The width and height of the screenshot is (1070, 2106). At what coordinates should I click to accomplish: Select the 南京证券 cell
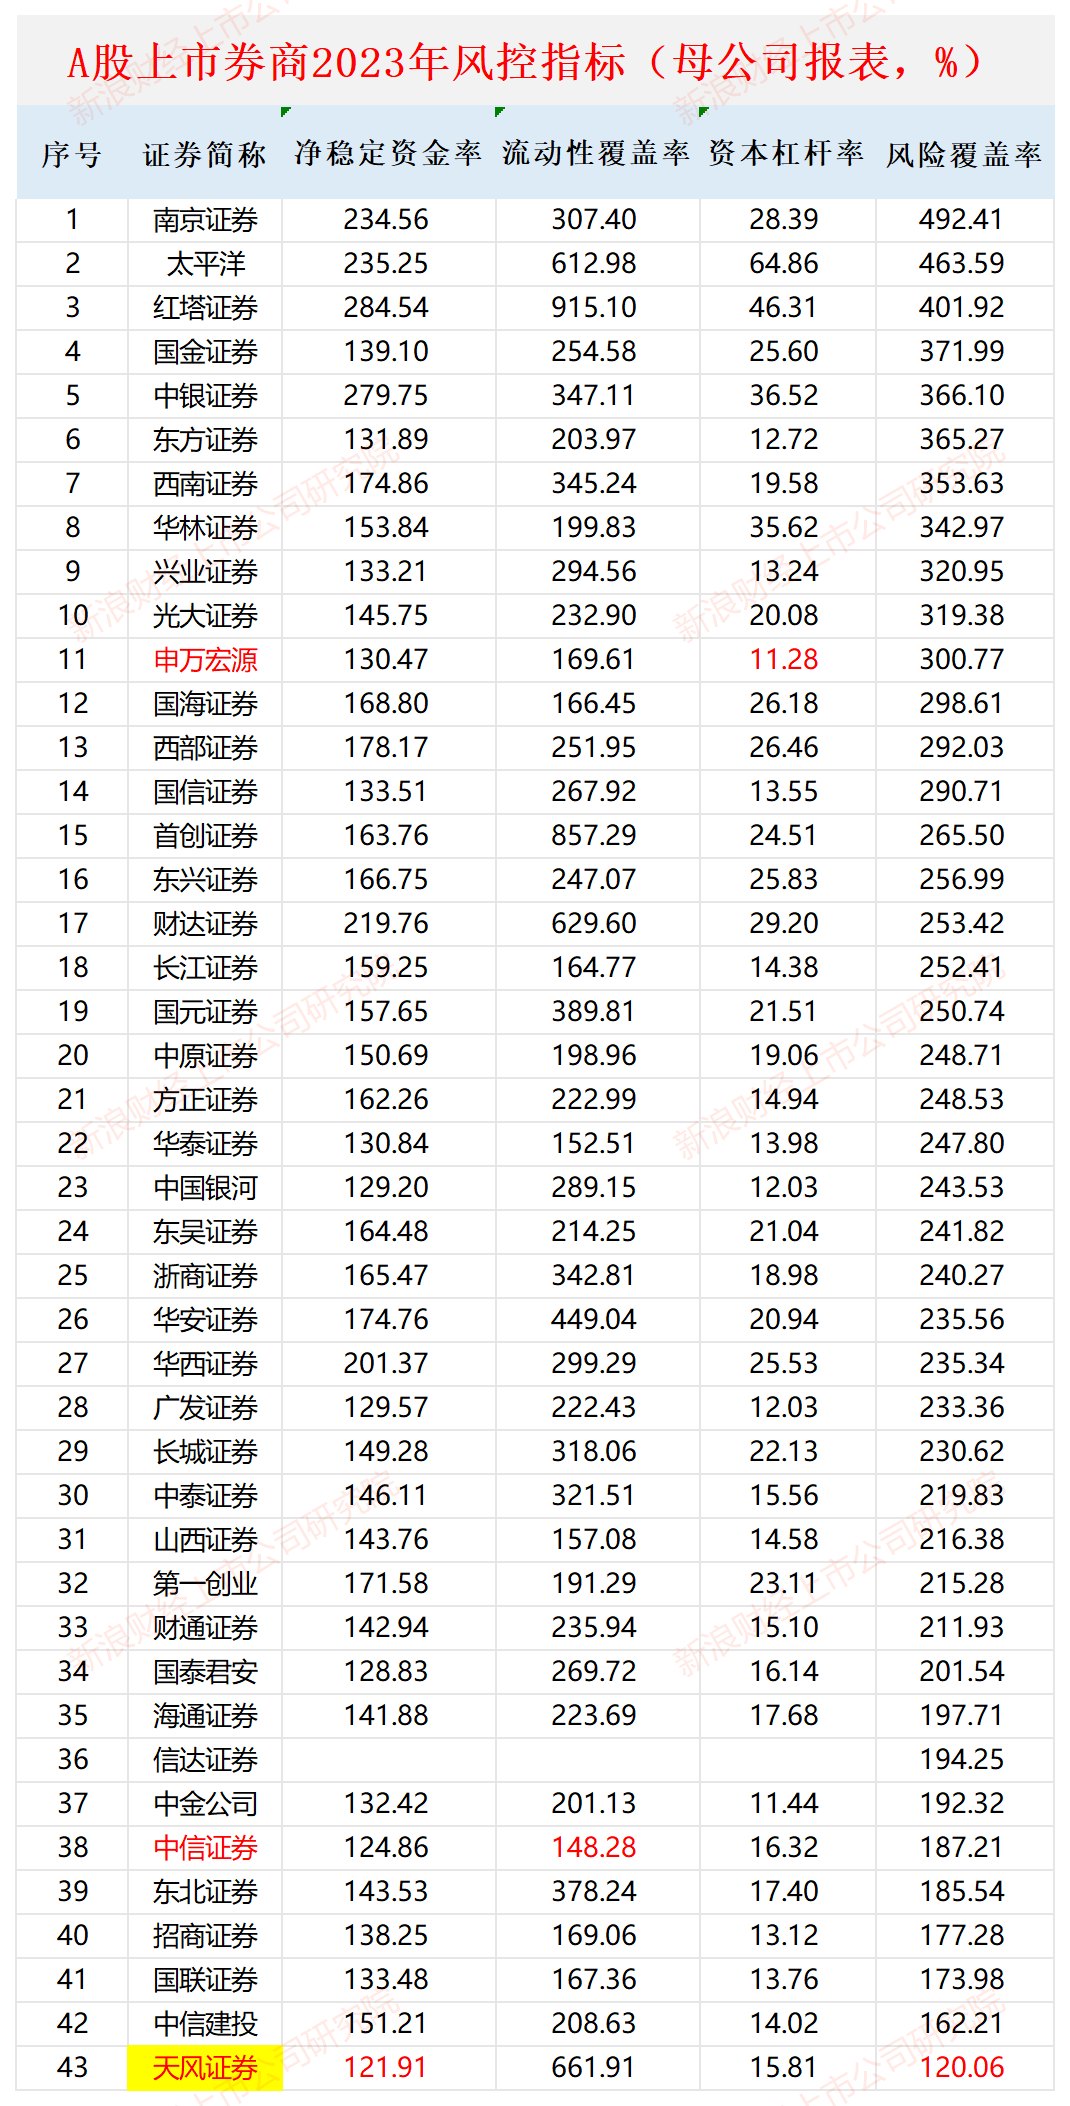205,220
